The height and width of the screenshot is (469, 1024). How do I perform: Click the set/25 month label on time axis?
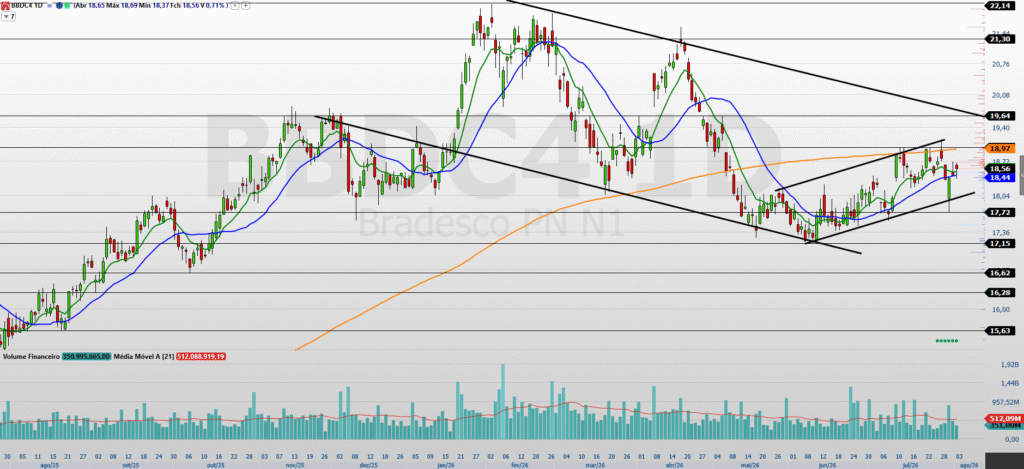pos(130,465)
